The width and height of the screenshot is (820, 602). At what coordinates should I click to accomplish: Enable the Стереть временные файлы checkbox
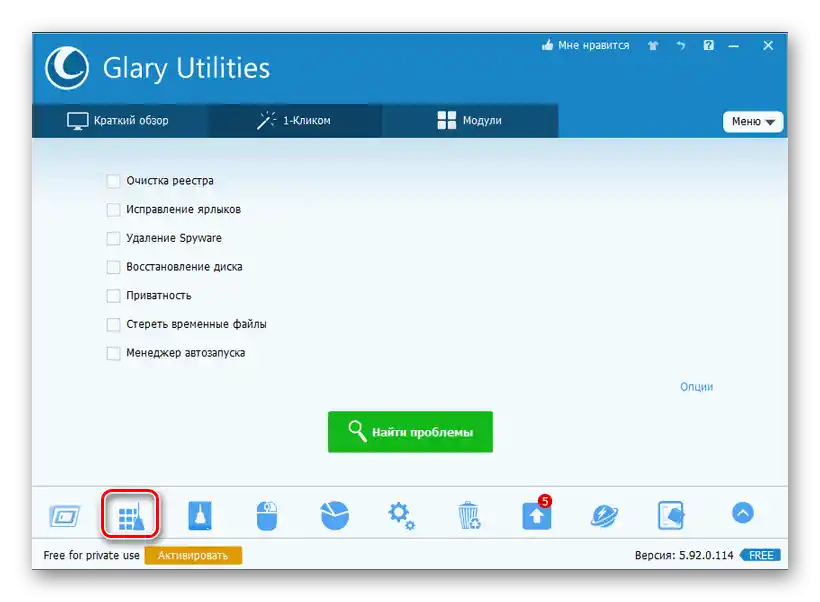113,324
